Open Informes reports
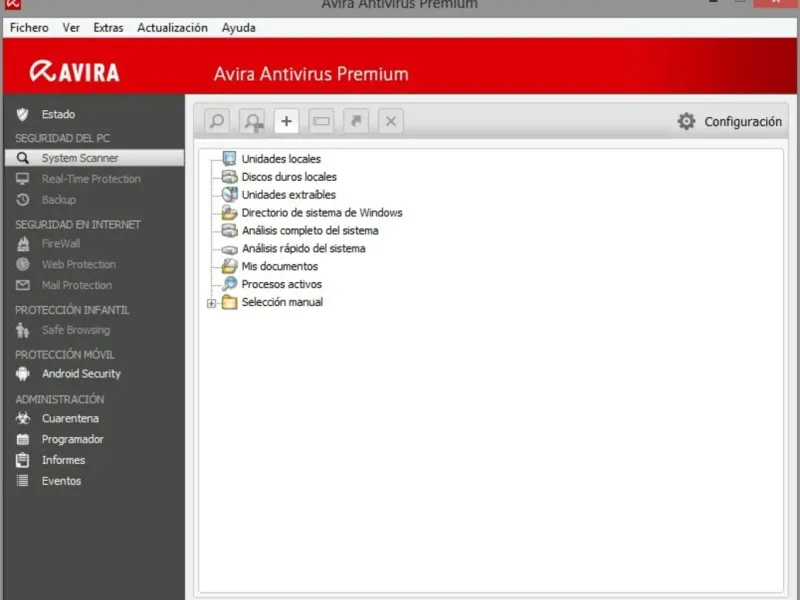The width and height of the screenshot is (800, 600). pyautogui.click(x=63, y=461)
